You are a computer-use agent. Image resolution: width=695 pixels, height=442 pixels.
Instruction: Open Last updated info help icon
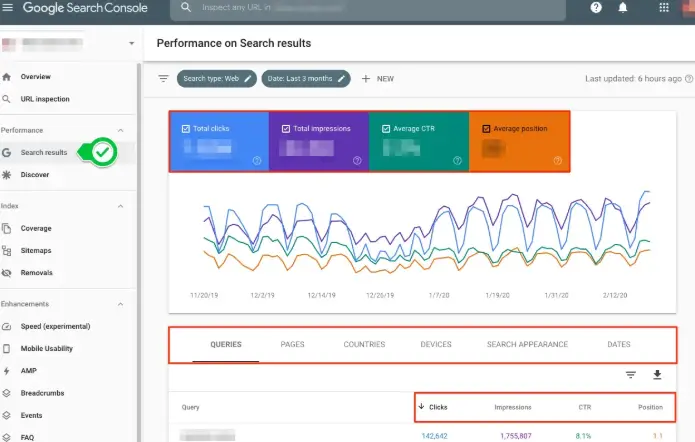[x=689, y=79]
